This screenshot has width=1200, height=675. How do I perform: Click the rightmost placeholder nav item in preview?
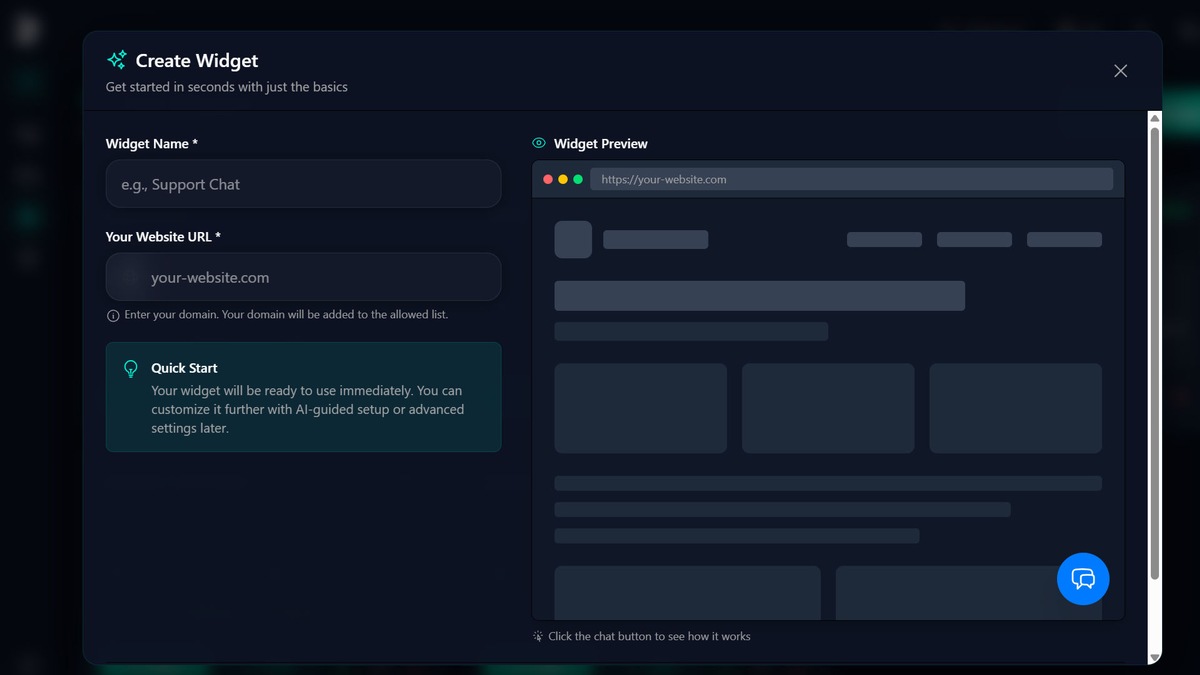point(1064,240)
